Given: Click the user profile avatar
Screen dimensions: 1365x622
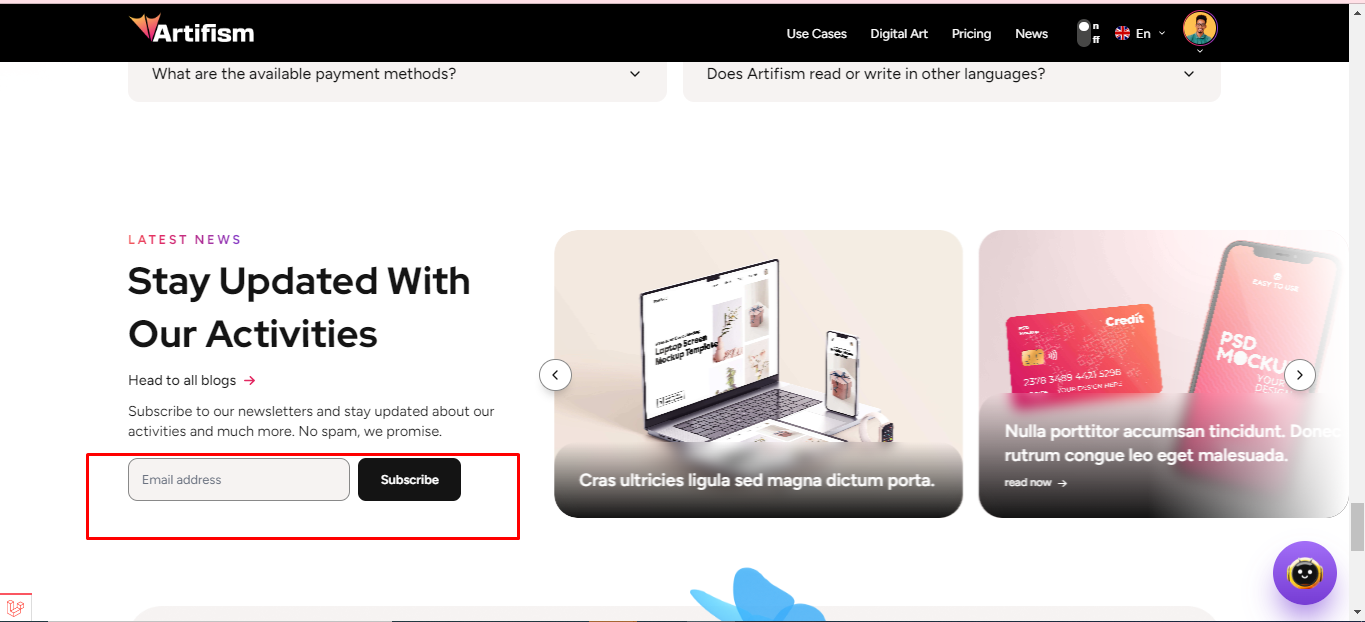Looking at the screenshot, I should coord(1199,29).
